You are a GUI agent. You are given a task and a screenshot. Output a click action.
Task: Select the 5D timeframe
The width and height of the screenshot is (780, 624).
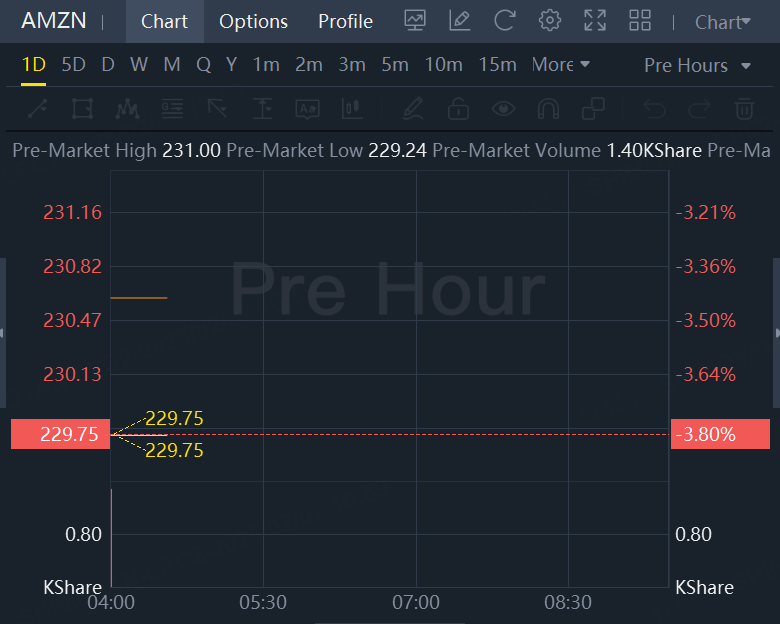pos(73,65)
